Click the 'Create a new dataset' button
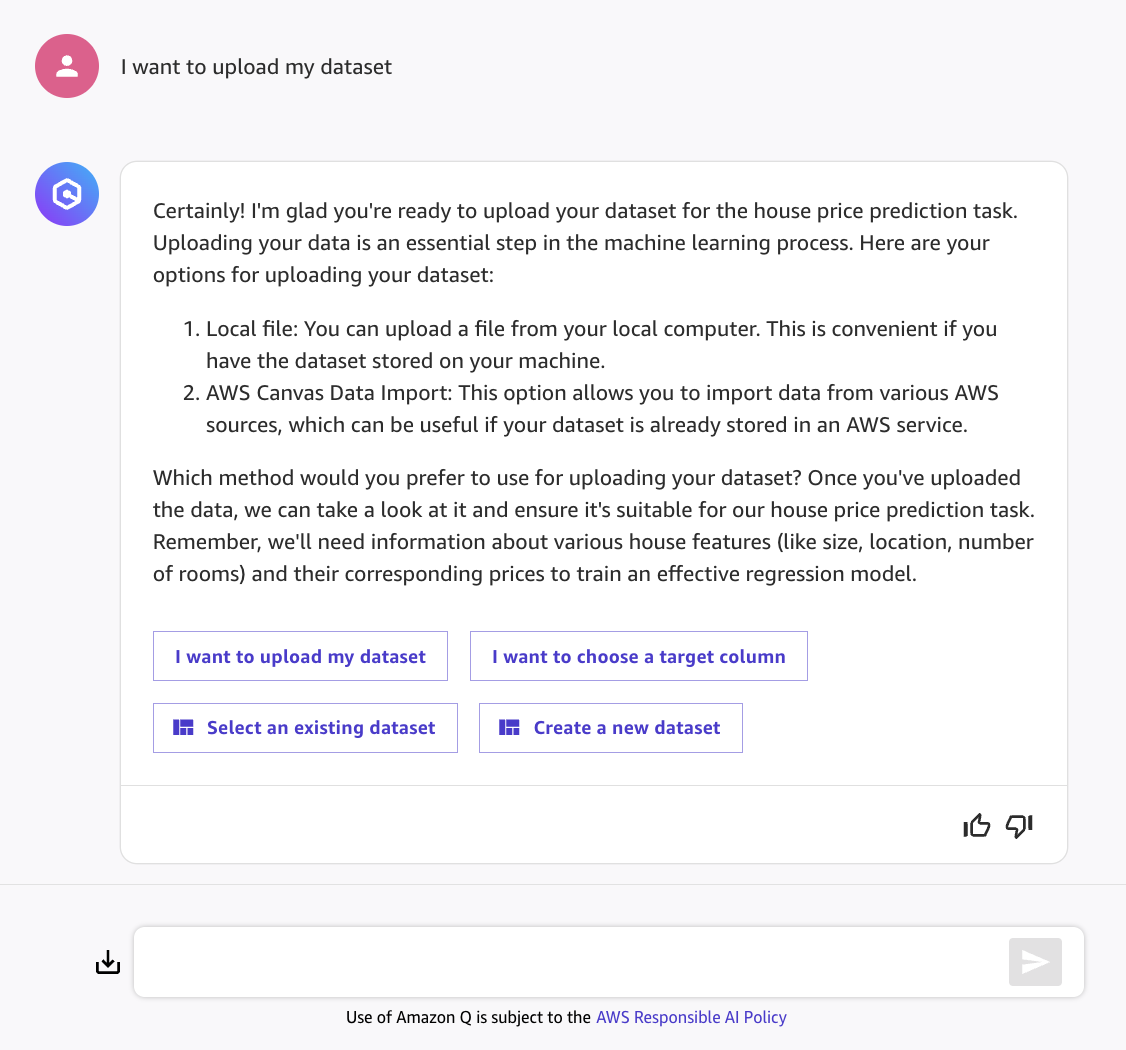 point(610,728)
